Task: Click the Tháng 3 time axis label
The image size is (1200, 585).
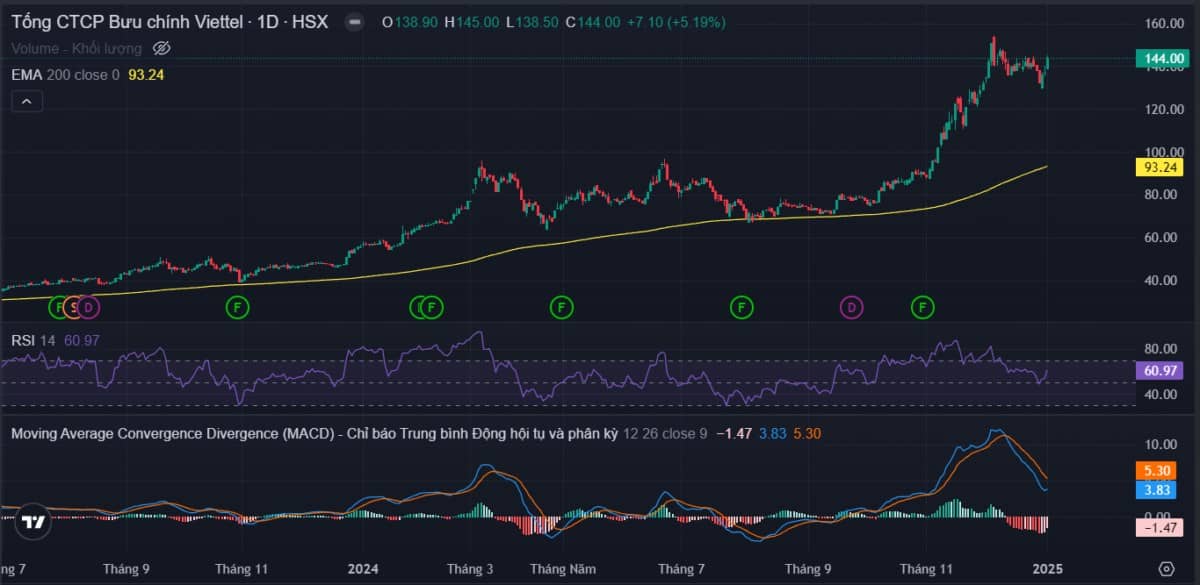Action: (470, 568)
